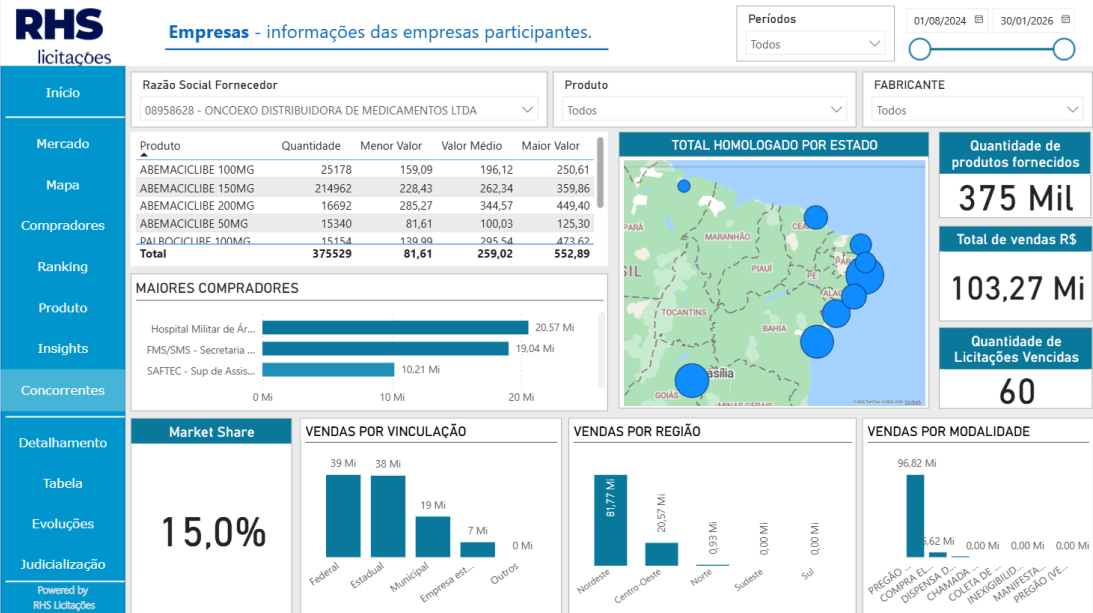
Task: Select the Nordeste bar in Vendas por Região
Action: [610, 520]
